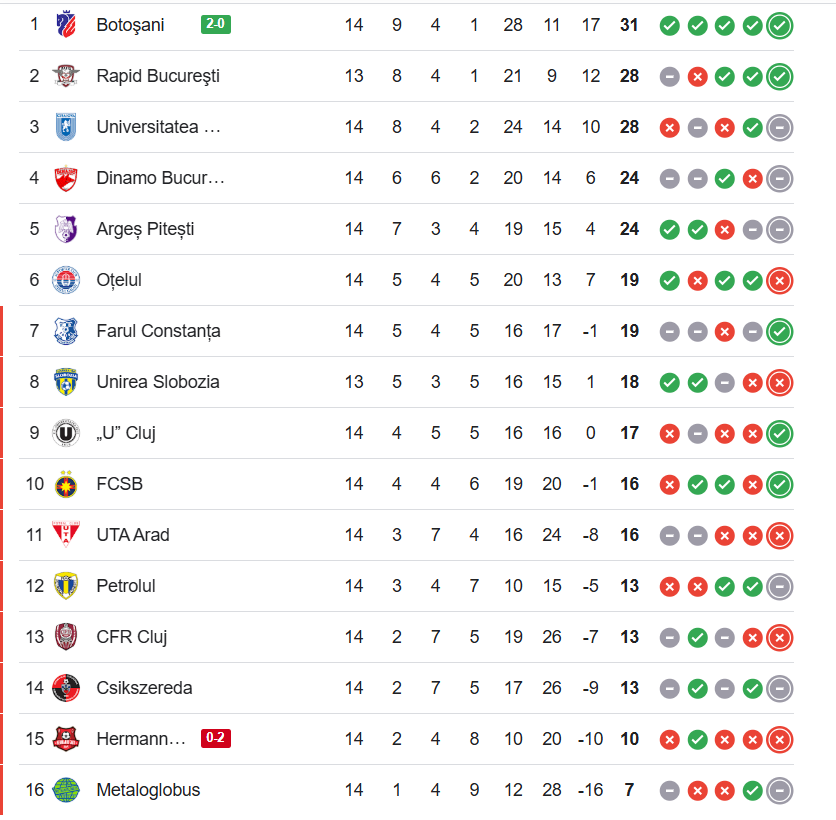
Task: Open Petrolul's latest draw result circle
Action: (x=780, y=586)
